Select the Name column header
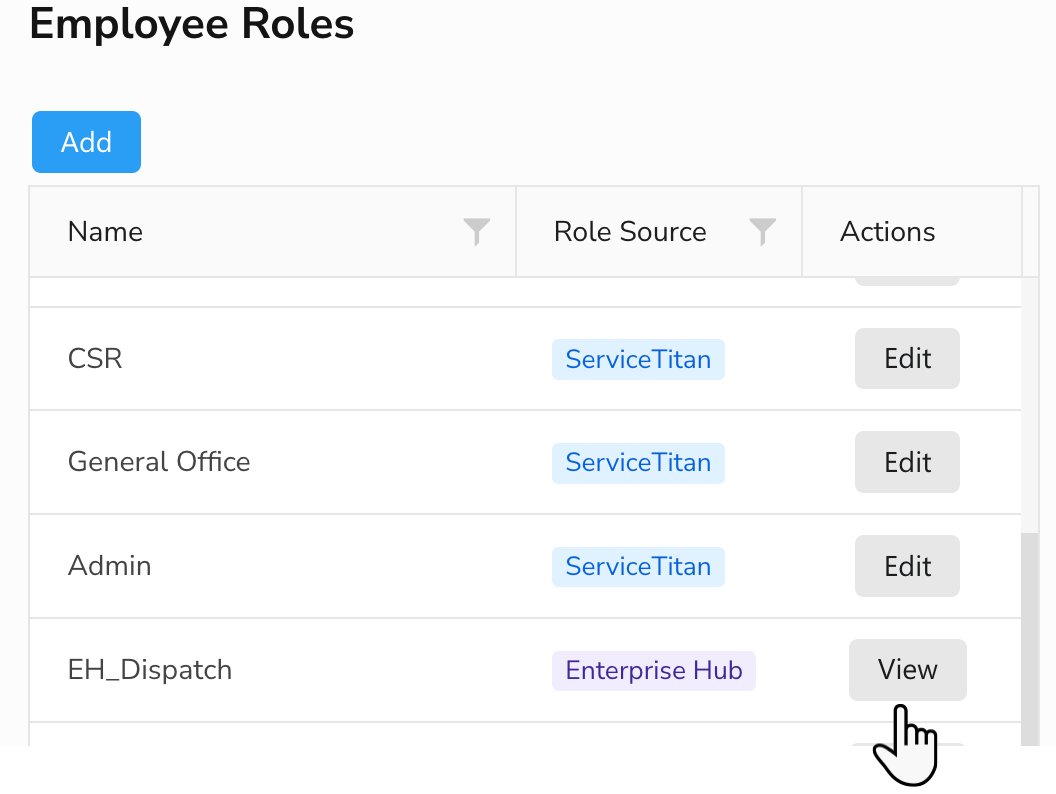The width and height of the screenshot is (1056, 794). pos(105,231)
